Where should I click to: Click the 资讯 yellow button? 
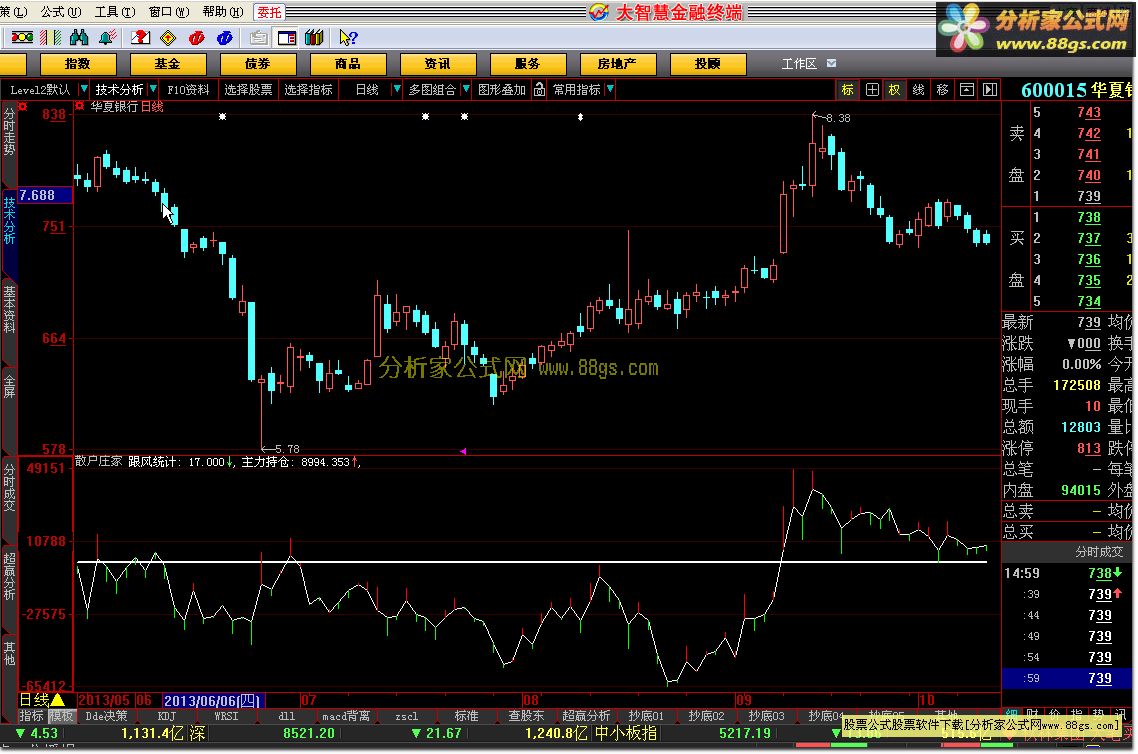click(x=438, y=64)
